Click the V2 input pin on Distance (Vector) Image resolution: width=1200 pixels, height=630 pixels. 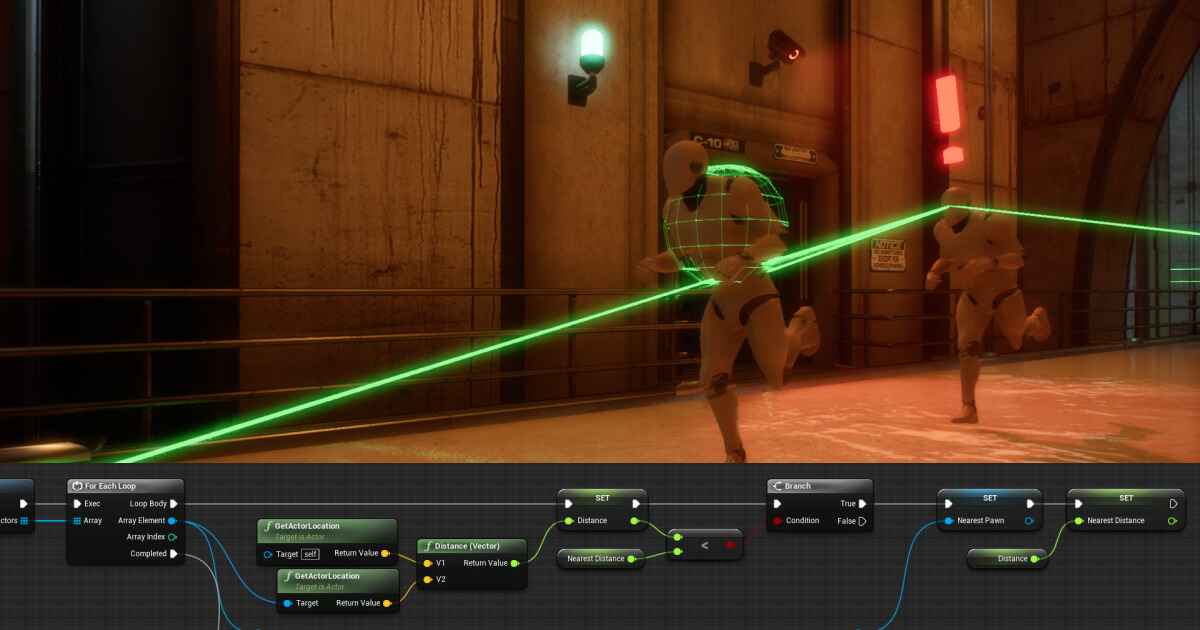[428, 579]
